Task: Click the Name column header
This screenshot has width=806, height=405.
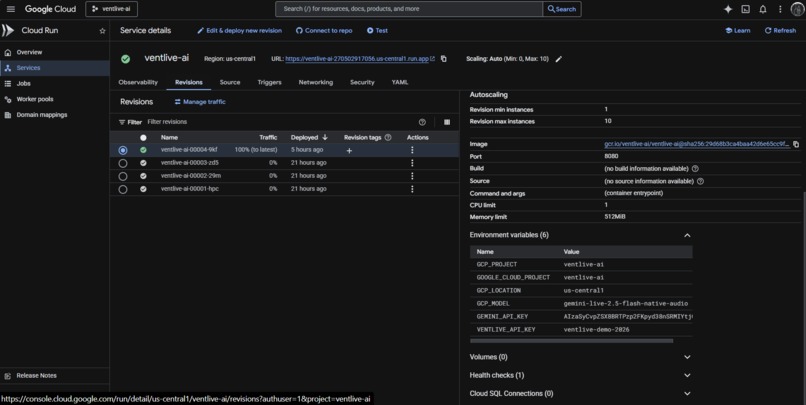Action: tap(169, 138)
